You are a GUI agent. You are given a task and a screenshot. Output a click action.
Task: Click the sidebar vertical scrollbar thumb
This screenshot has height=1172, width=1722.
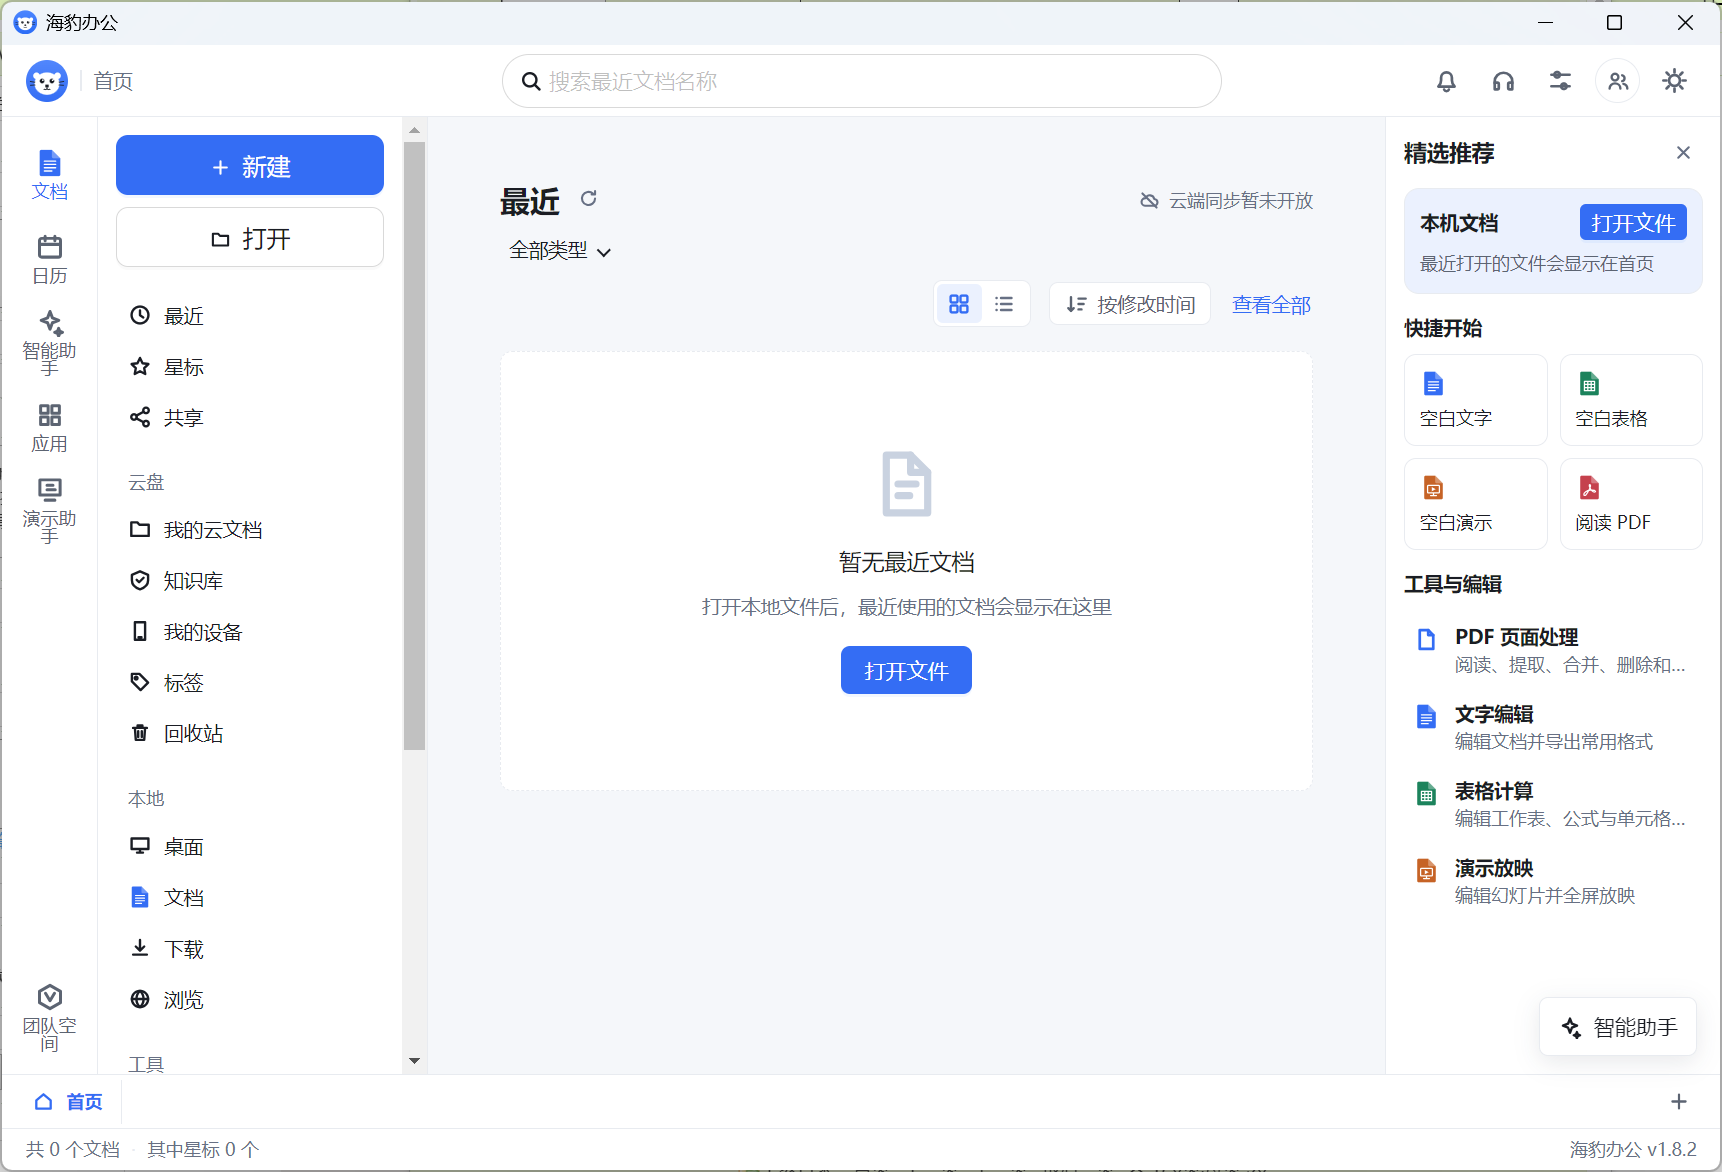[415, 445]
